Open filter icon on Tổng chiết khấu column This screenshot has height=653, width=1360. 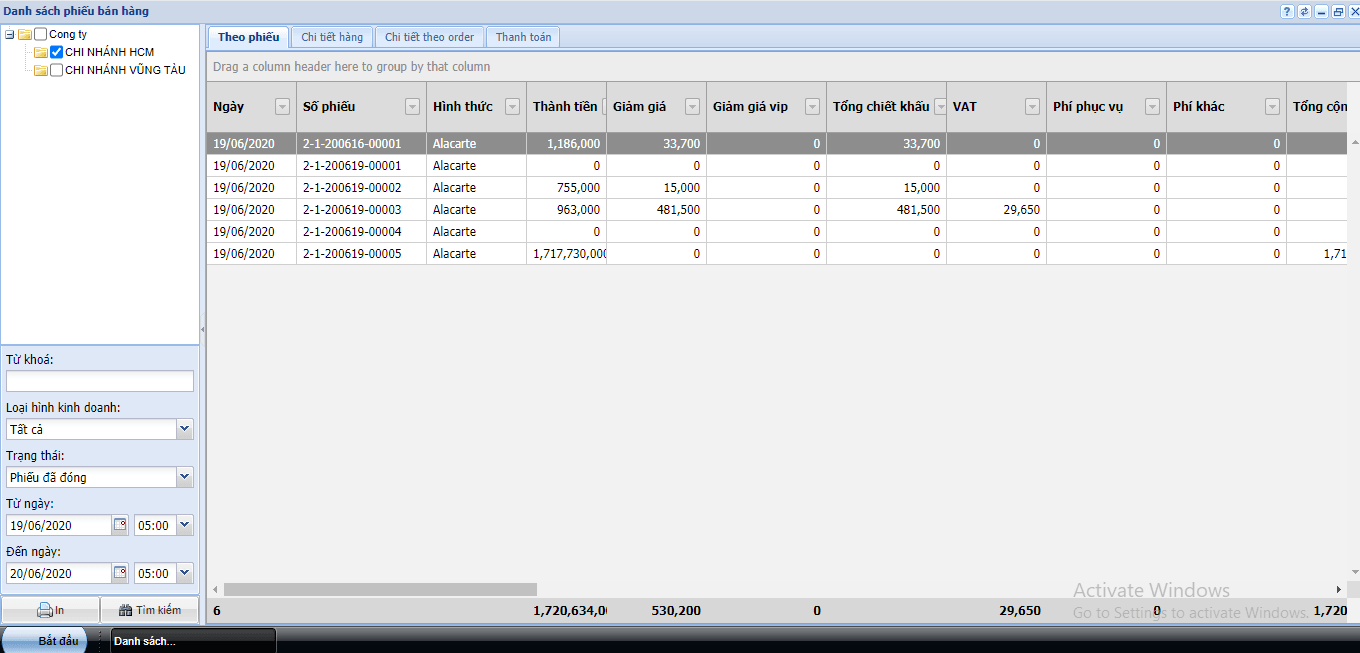point(939,107)
